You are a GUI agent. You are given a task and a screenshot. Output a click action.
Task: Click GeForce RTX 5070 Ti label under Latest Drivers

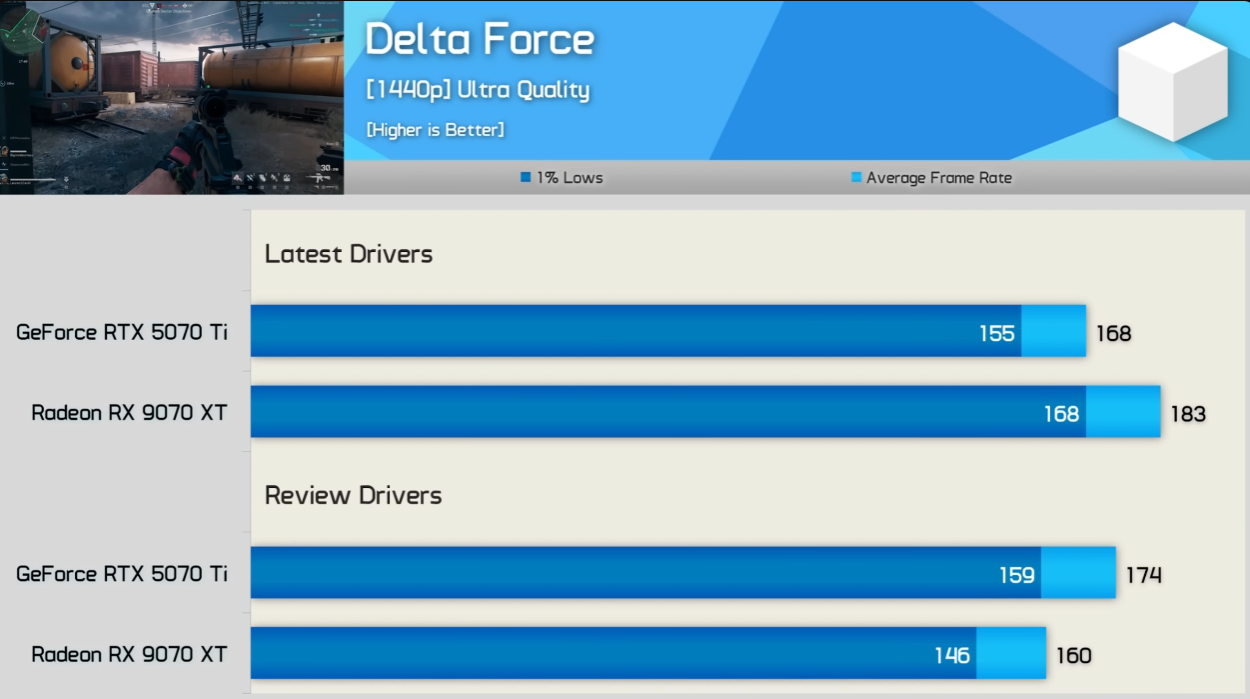pyautogui.click(x=122, y=332)
